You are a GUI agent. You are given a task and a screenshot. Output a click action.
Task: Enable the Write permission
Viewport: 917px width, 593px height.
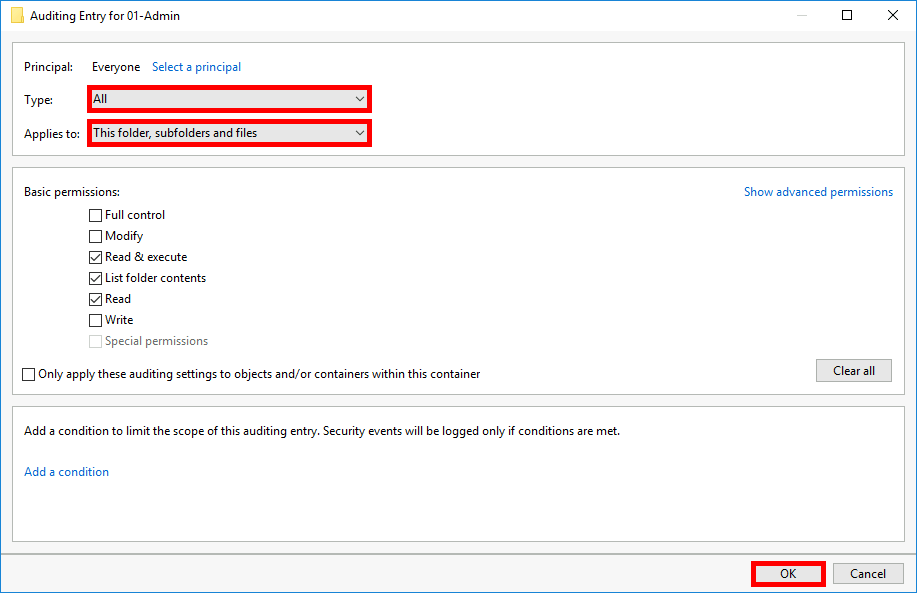click(95, 319)
